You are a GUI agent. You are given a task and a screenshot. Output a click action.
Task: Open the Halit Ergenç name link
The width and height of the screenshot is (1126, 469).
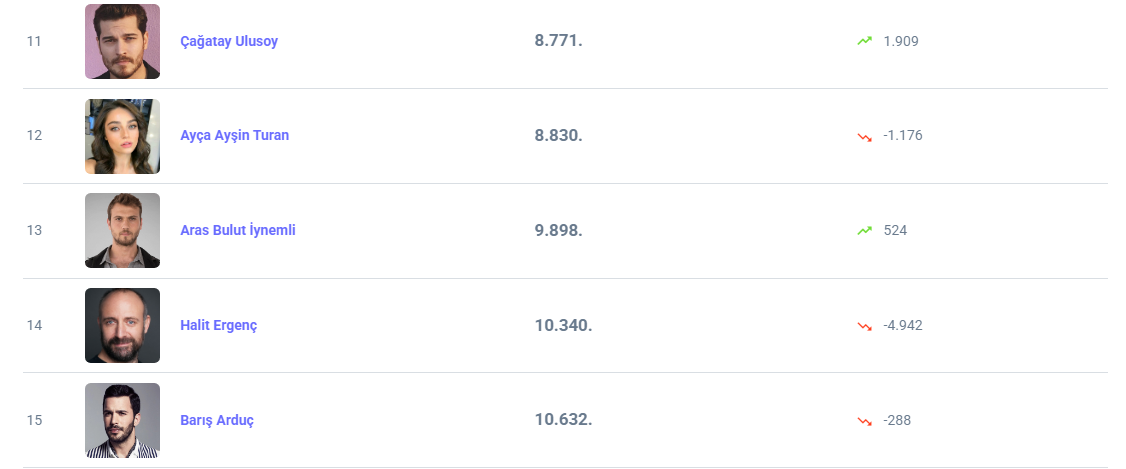(x=218, y=325)
